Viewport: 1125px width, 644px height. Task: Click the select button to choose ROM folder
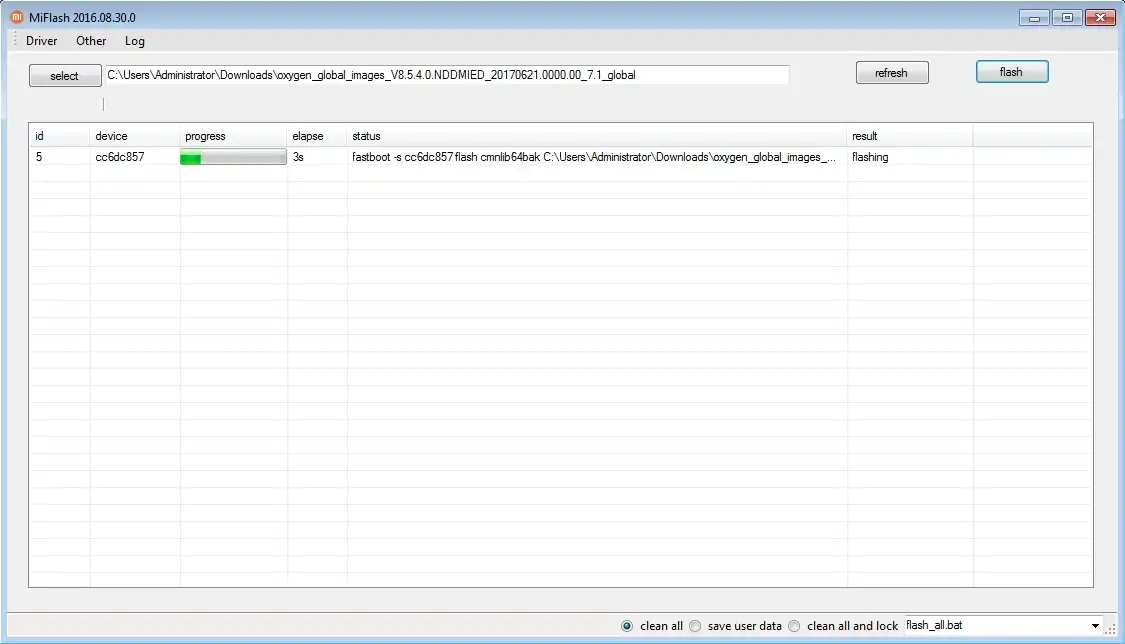(x=64, y=76)
